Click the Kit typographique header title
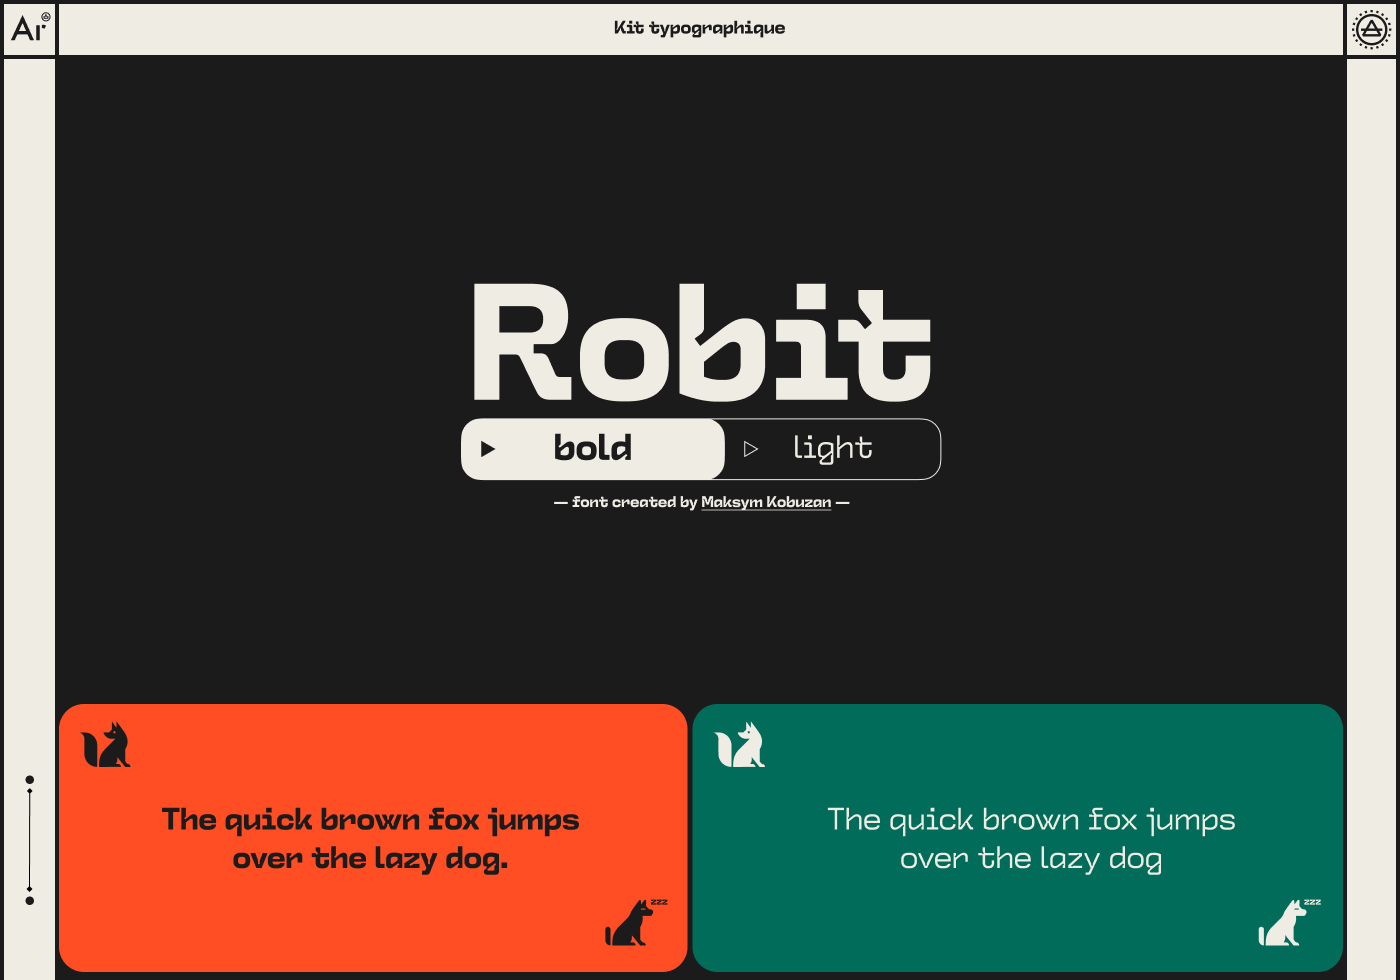 tap(700, 28)
